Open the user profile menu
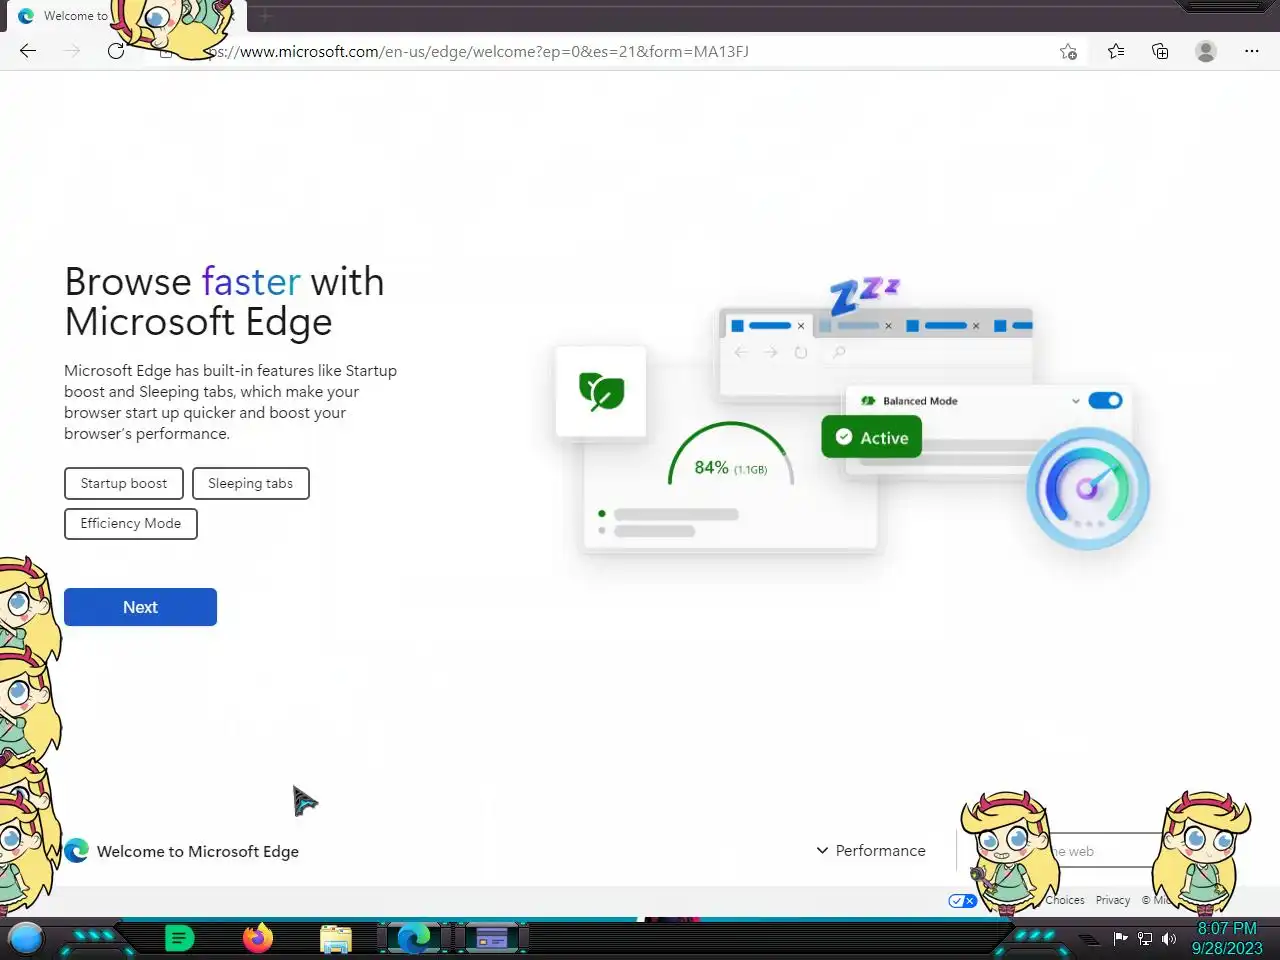The width and height of the screenshot is (1280, 960). (x=1206, y=51)
